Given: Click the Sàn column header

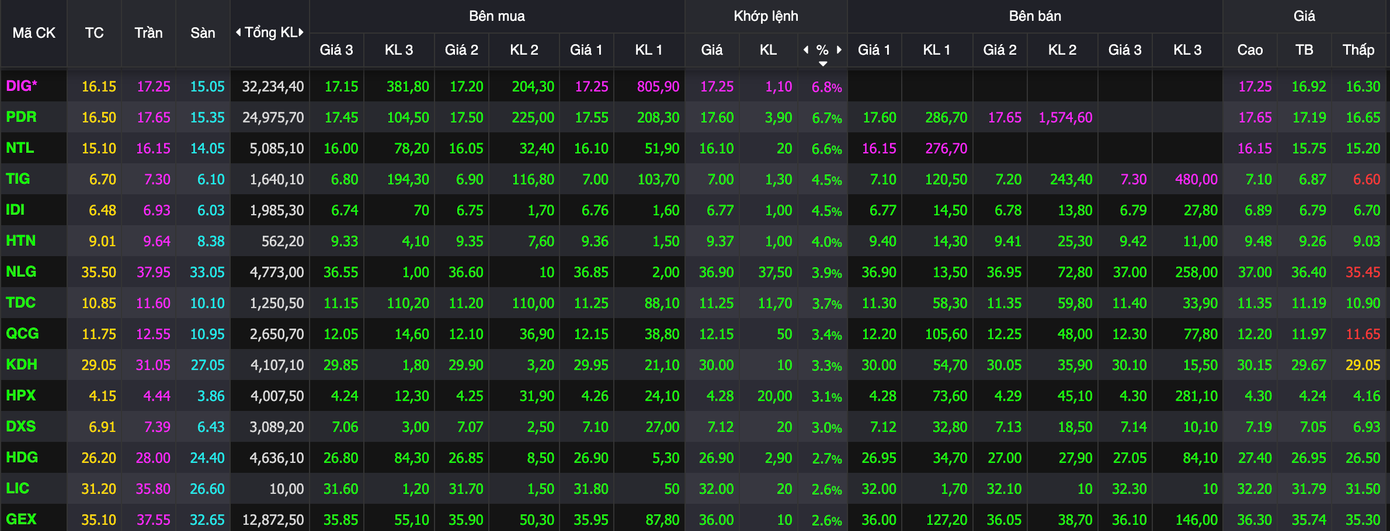Looking at the screenshot, I should [x=203, y=33].
